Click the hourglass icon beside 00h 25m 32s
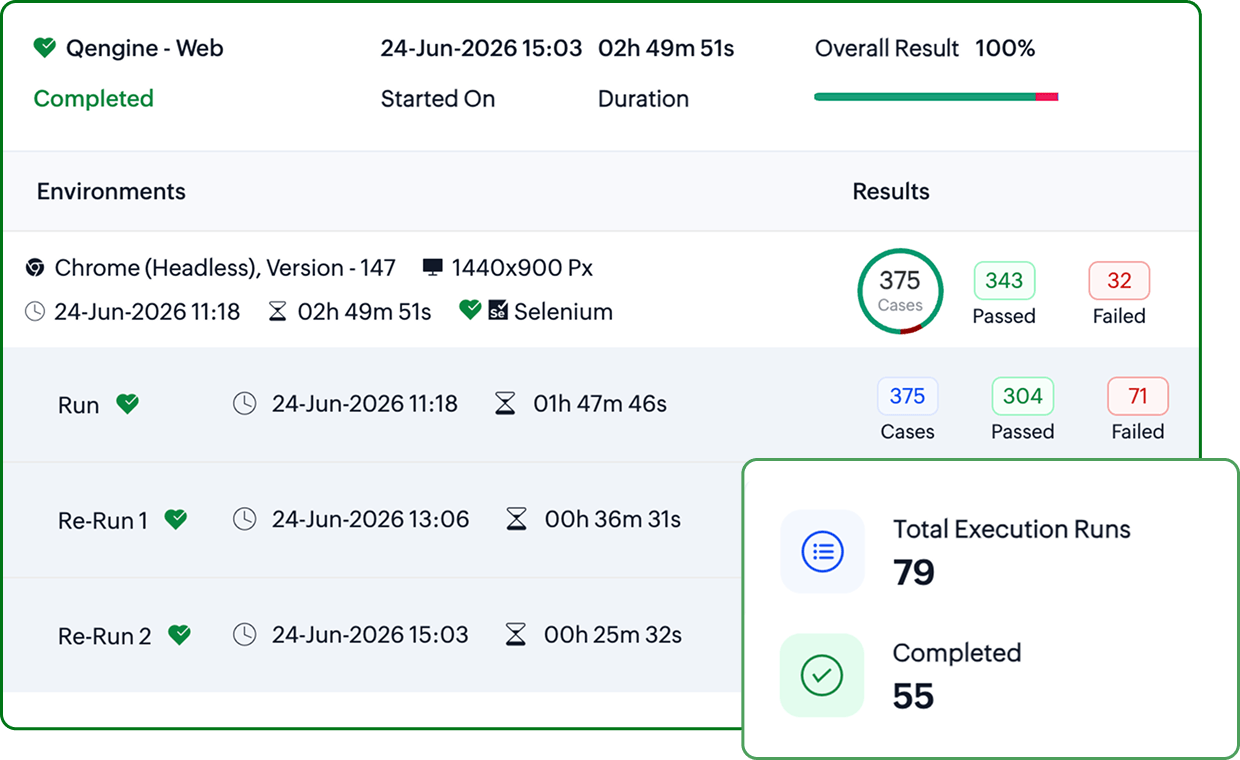 [516, 635]
